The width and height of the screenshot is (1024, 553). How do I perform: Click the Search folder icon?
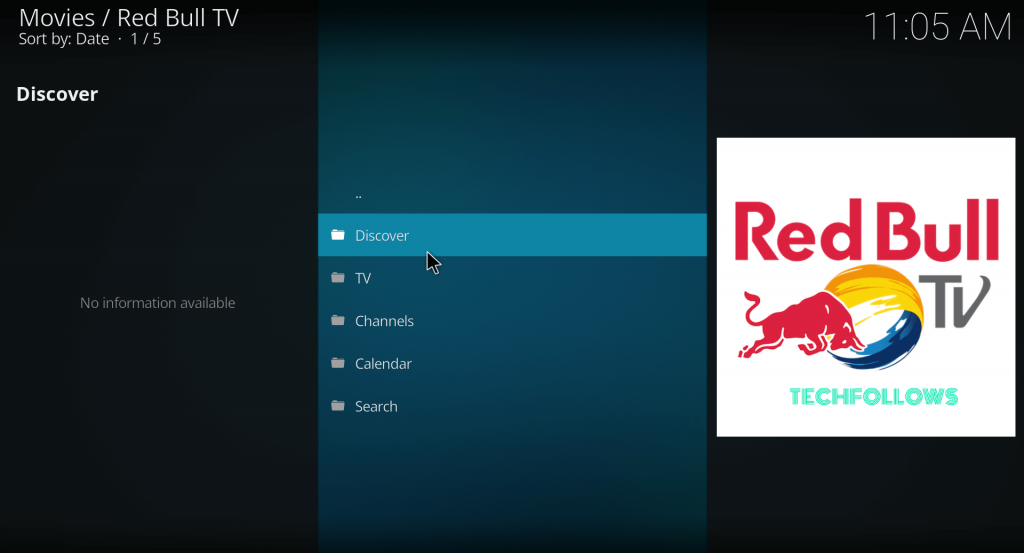tap(338, 405)
